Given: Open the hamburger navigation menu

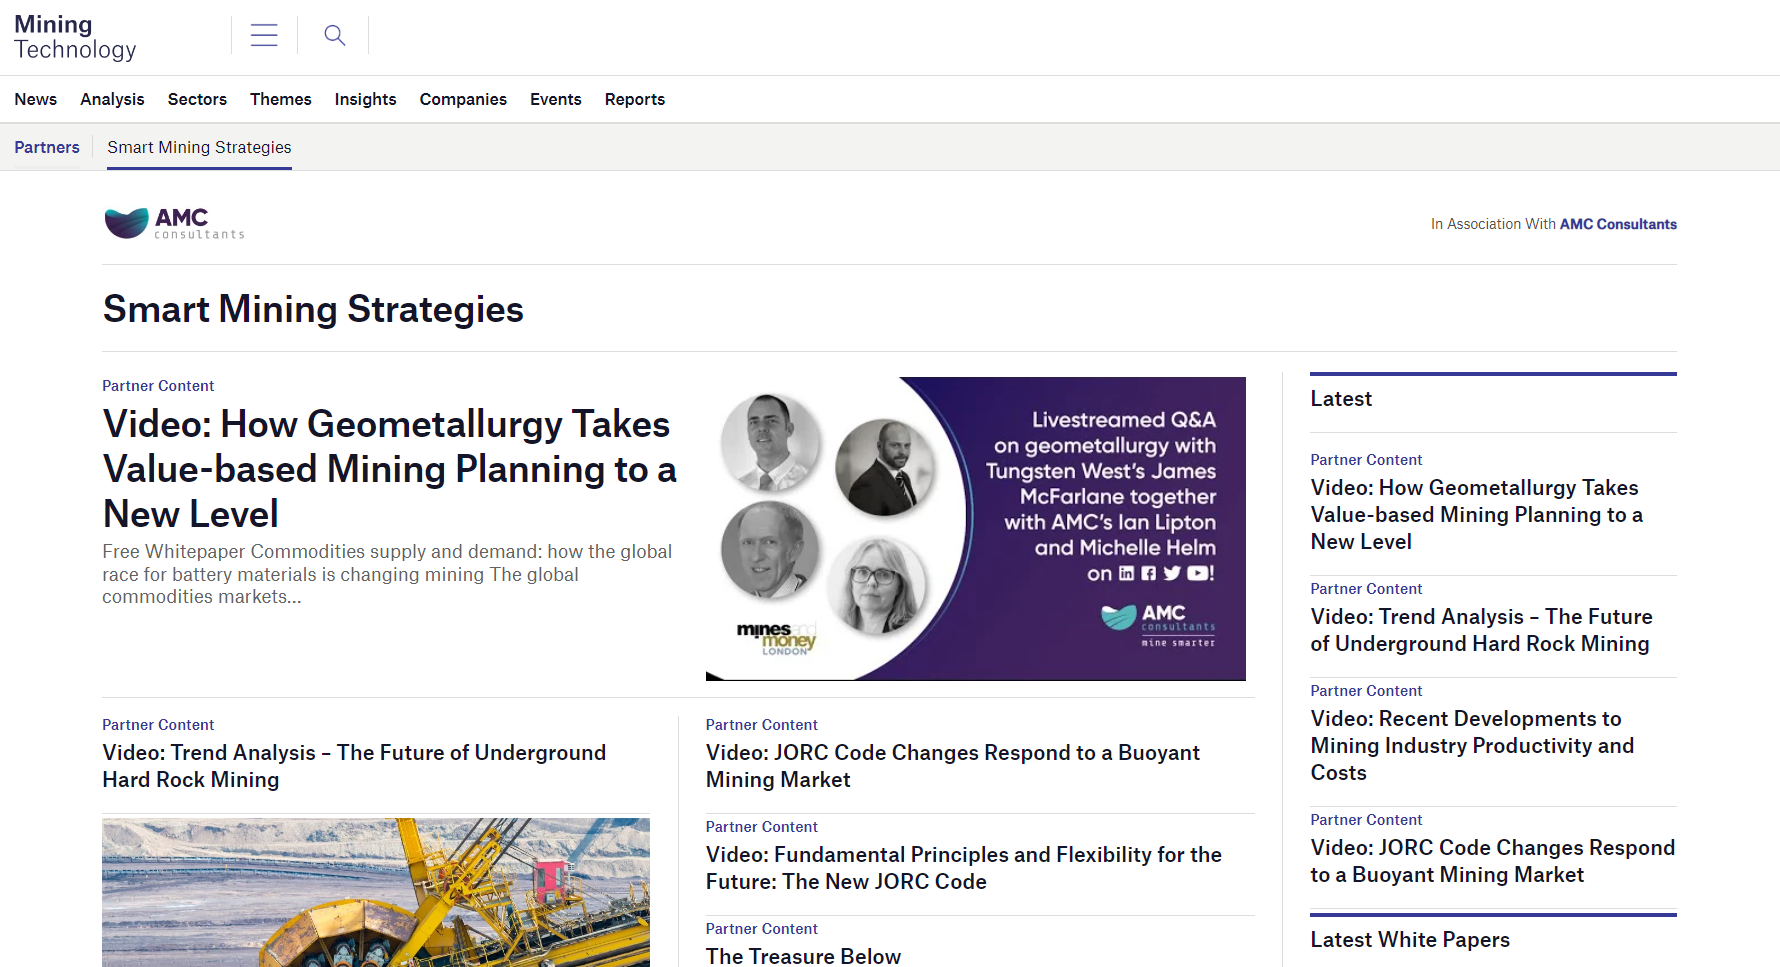Looking at the screenshot, I should pos(263,34).
